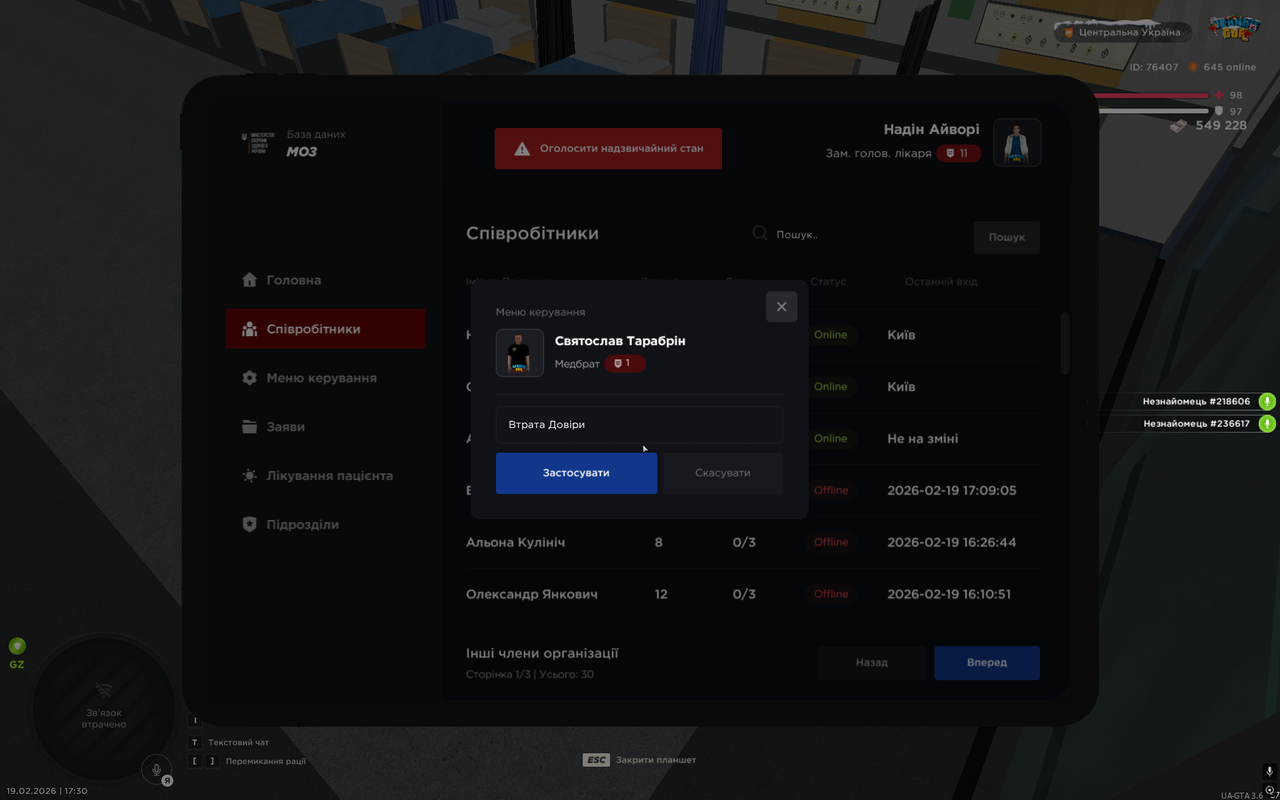Screen dimensions: 1280x800
Task: Click the 2026-02-19 16:26:44 last login
Action: pyautogui.click(x=952, y=542)
